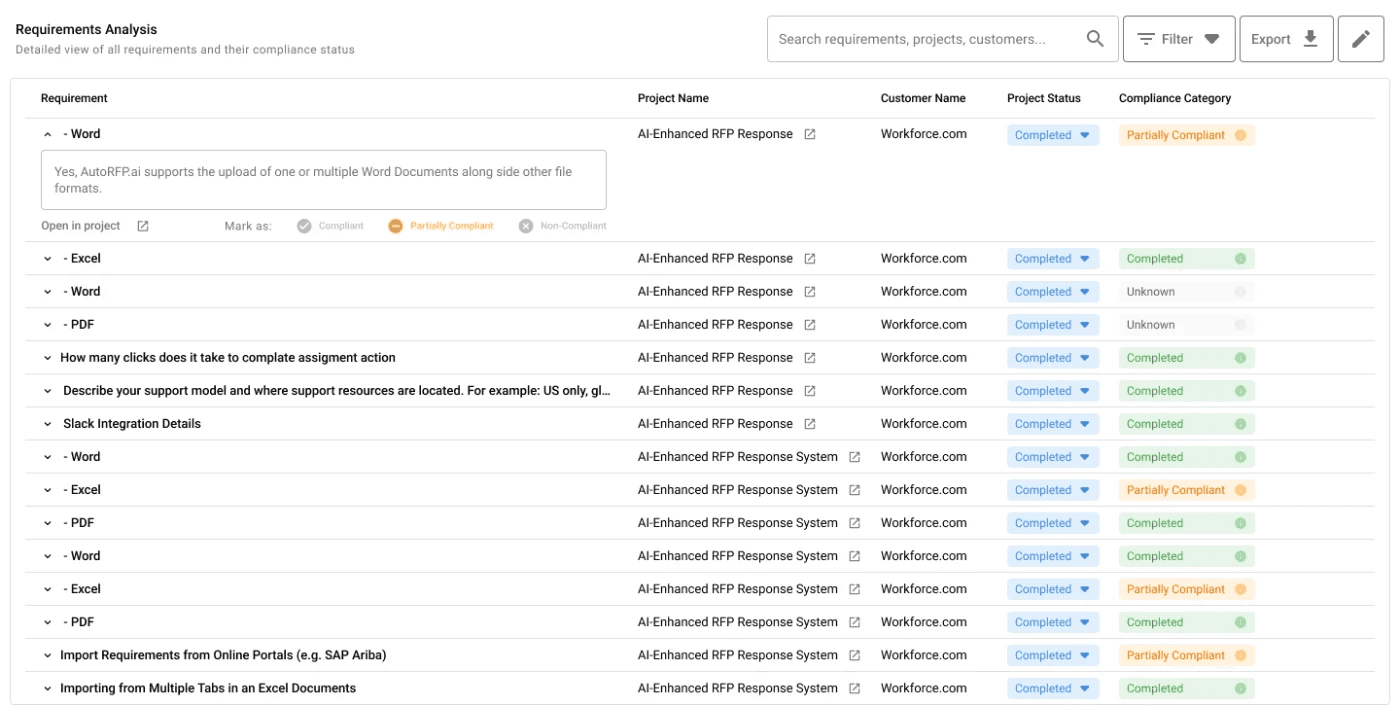
Task: Open project link icon for Excel row with Completed compliance
Action: 810,259
